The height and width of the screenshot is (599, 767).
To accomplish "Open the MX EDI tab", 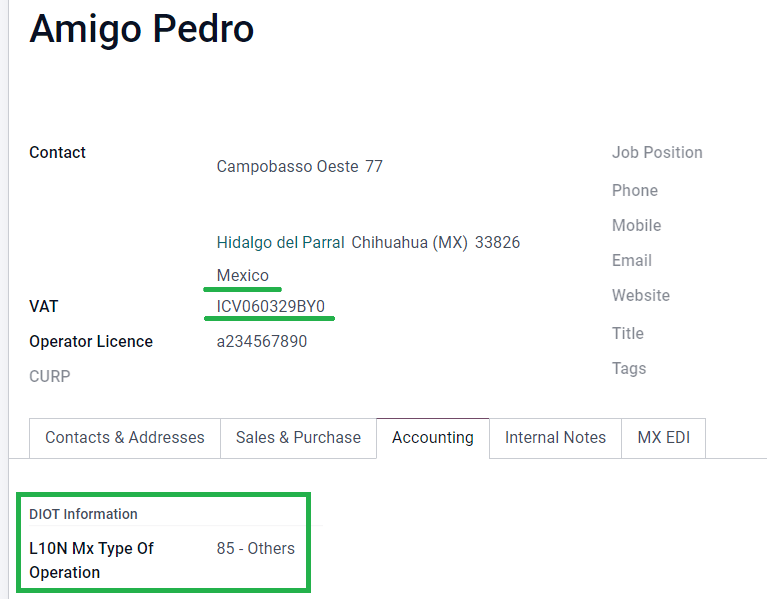I will [663, 438].
